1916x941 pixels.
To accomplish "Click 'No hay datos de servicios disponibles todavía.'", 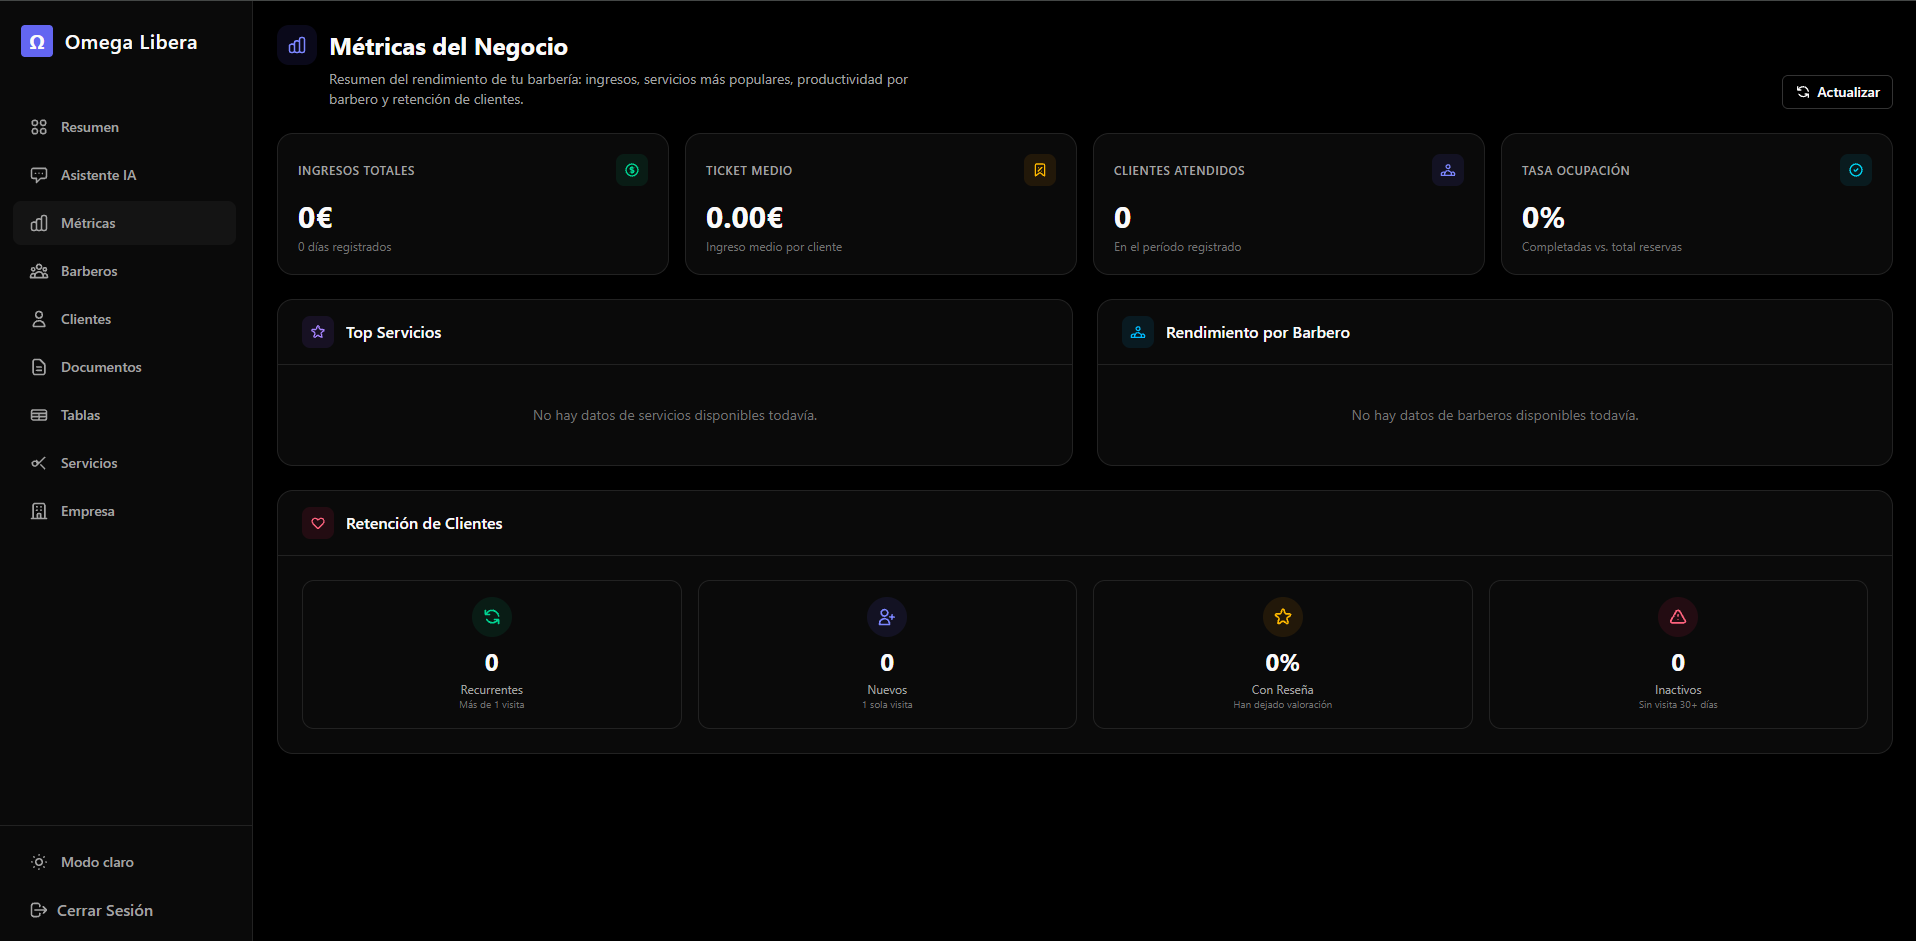I will point(675,415).
